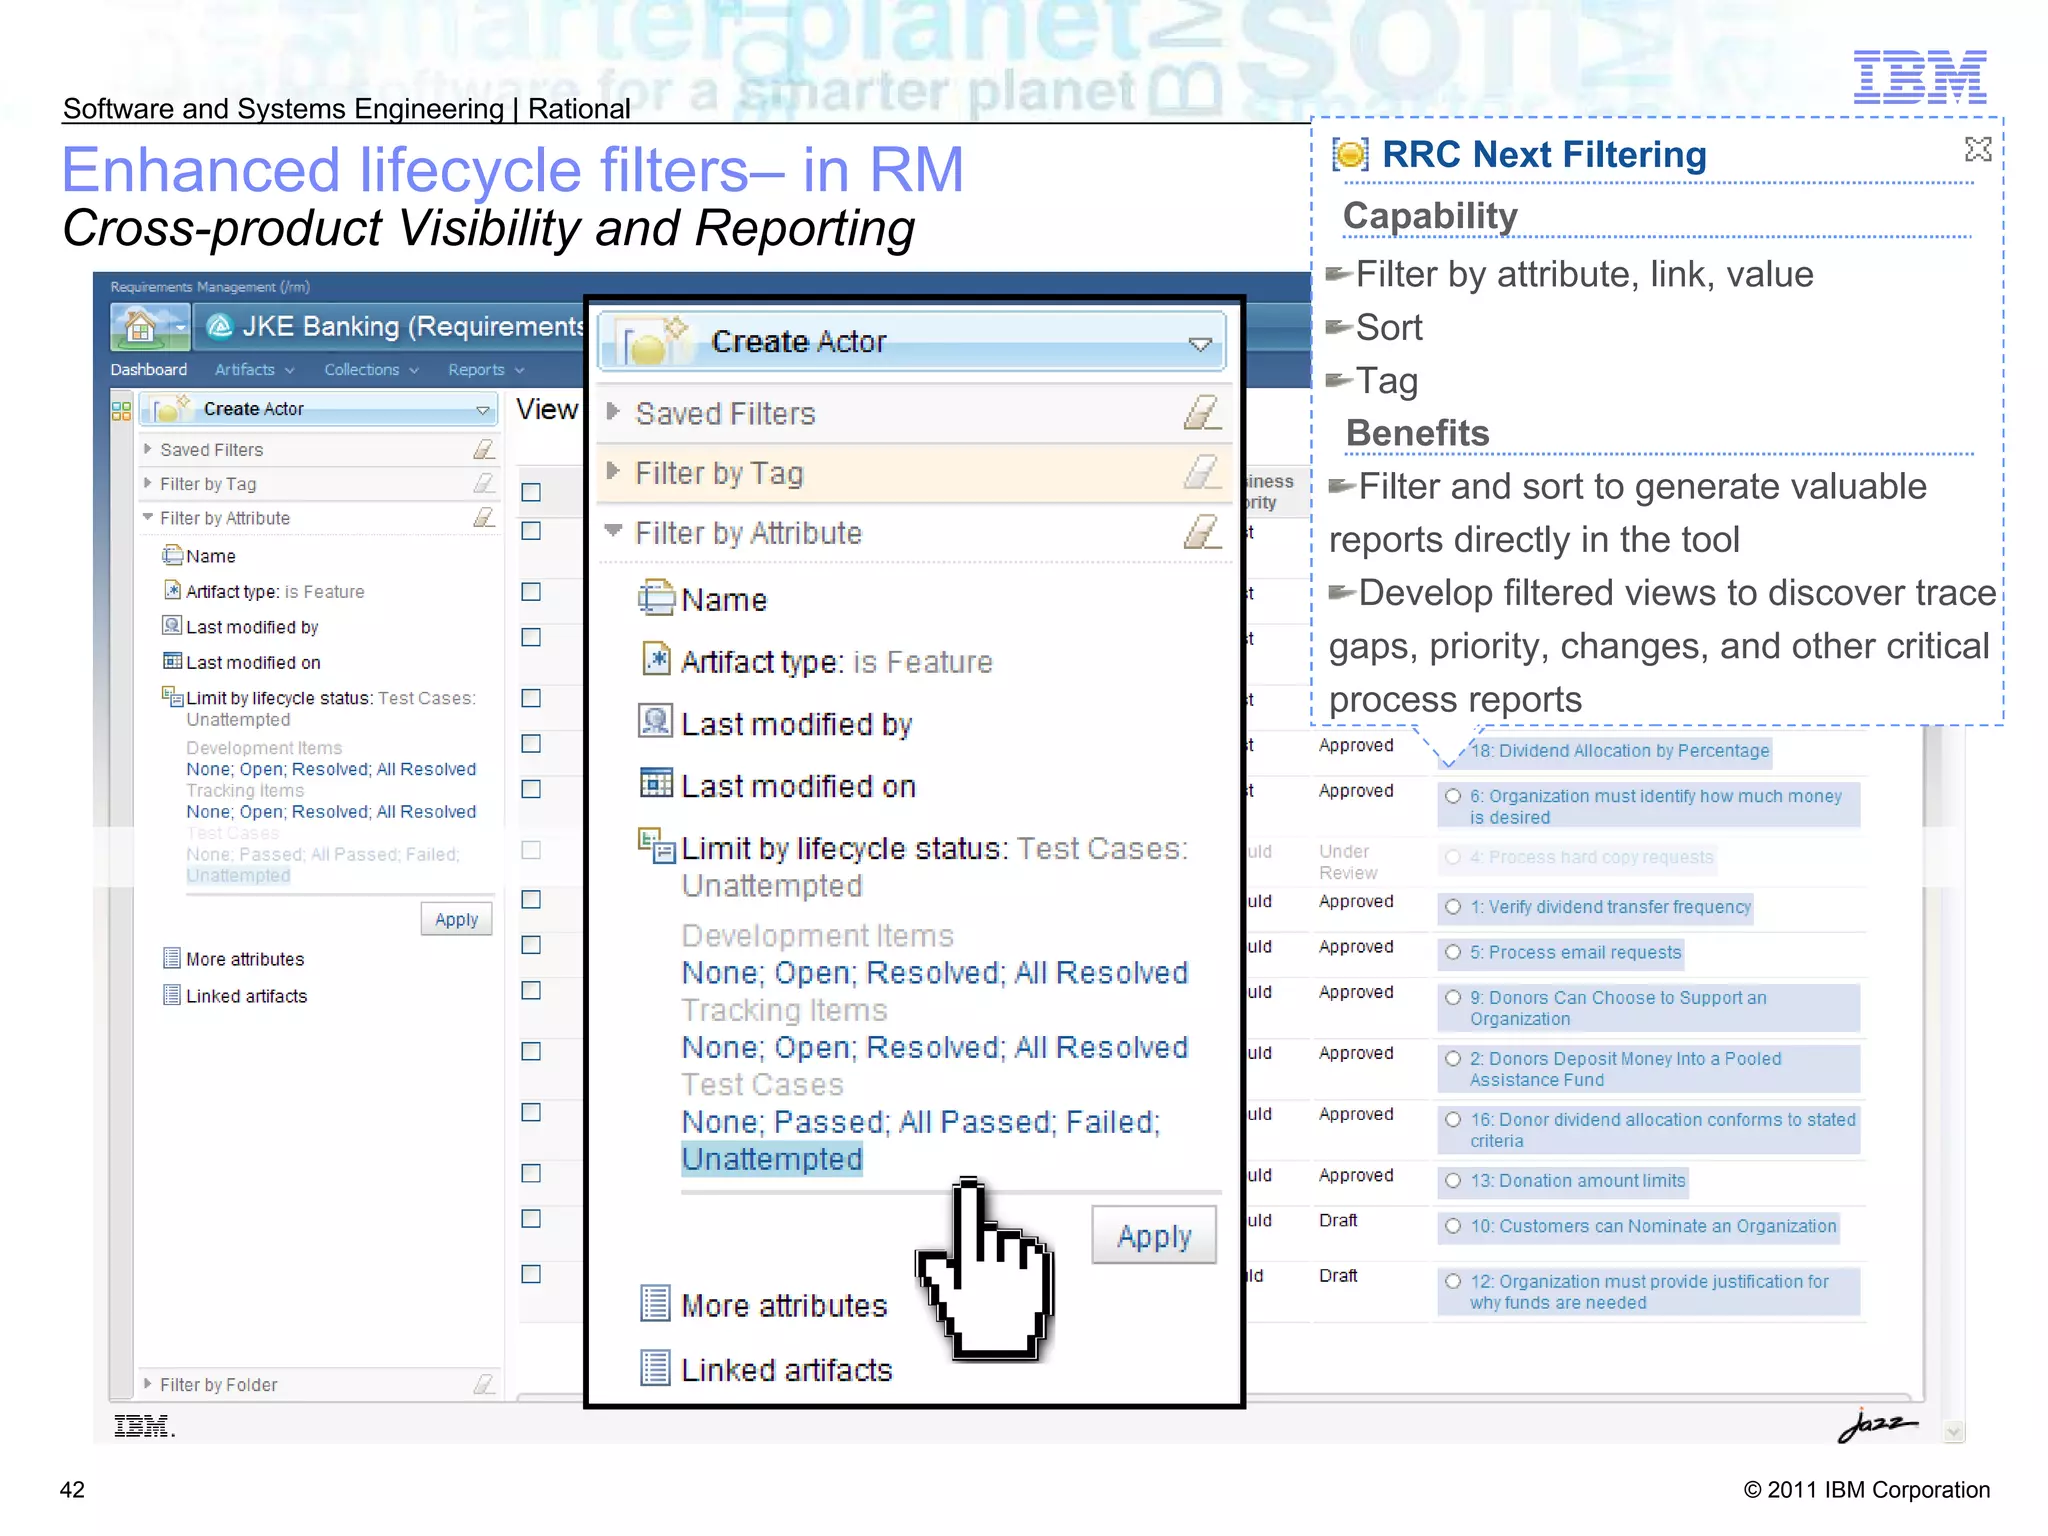Collapse Filter by Attribute in the sidebar
The image size is (2048, 1536).
(147, 518)
